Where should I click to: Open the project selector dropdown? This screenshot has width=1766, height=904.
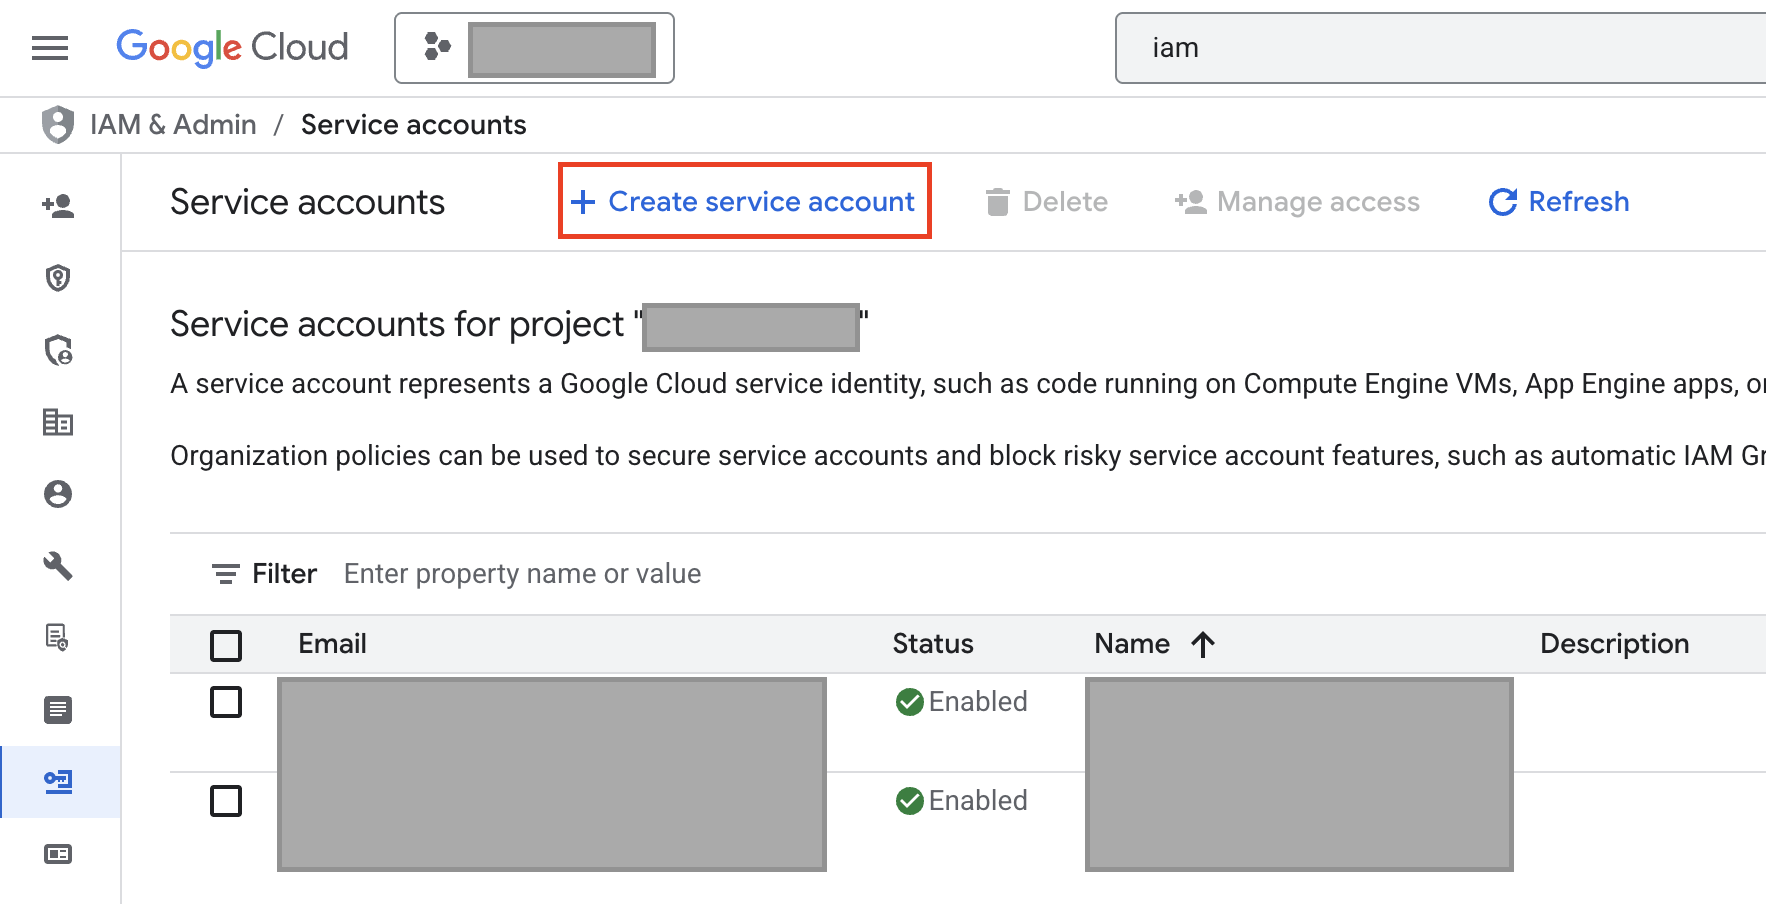pyautogui.click(x=534, y=48)
